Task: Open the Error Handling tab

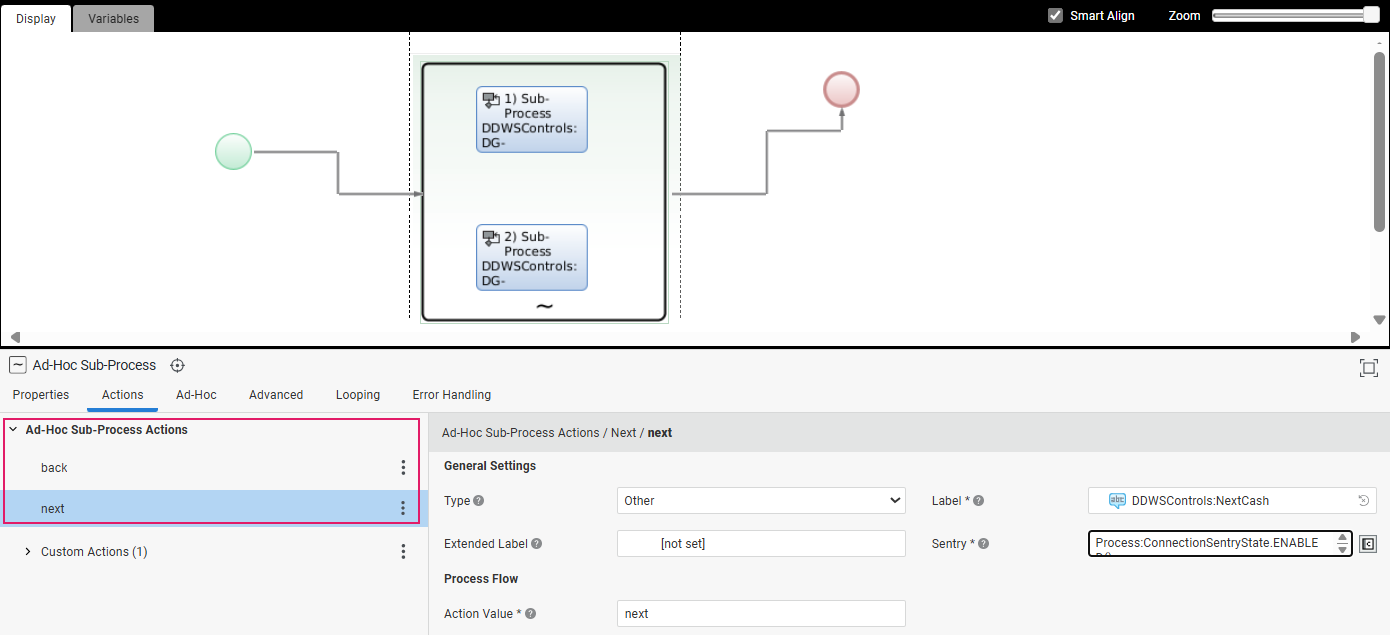Action: coord(451,395)
